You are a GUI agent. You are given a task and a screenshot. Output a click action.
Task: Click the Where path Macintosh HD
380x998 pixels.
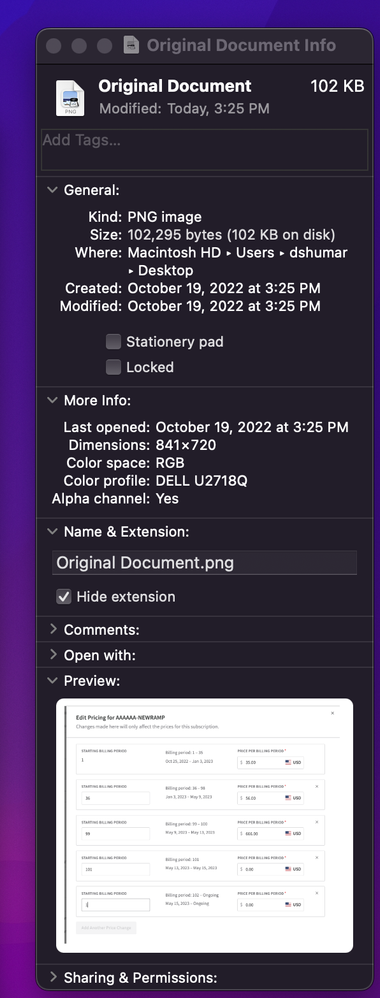point(174,253)
